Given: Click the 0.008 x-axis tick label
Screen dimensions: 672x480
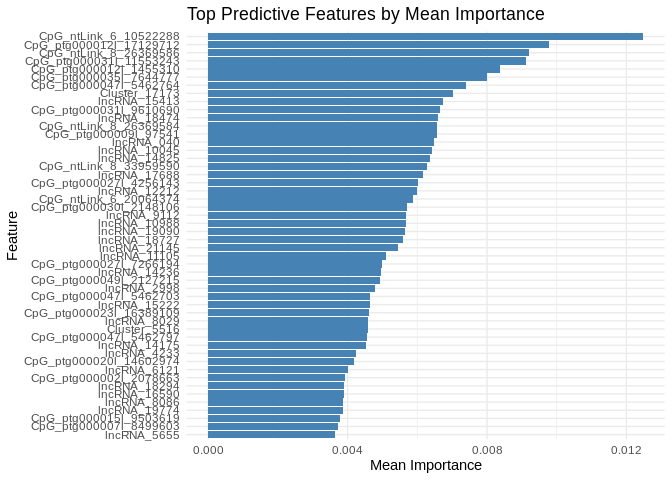Looking at the screenshot, I should (x=487, y=450).
